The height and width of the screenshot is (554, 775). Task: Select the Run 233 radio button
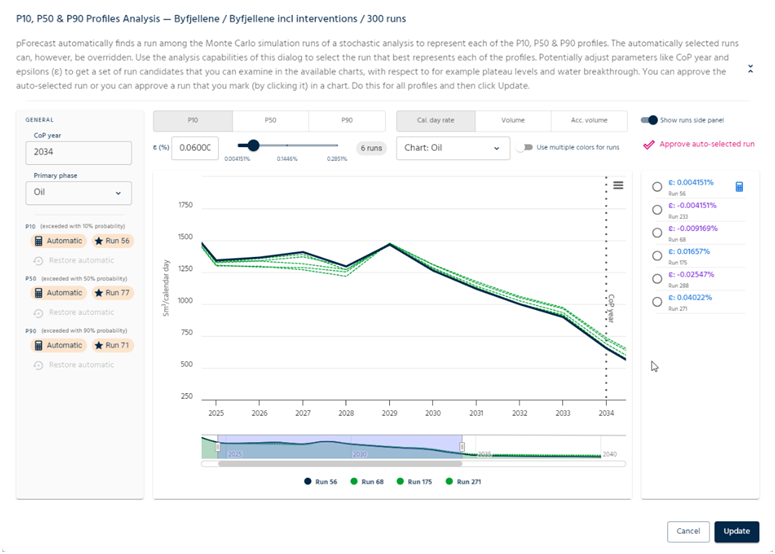(656, 210)
